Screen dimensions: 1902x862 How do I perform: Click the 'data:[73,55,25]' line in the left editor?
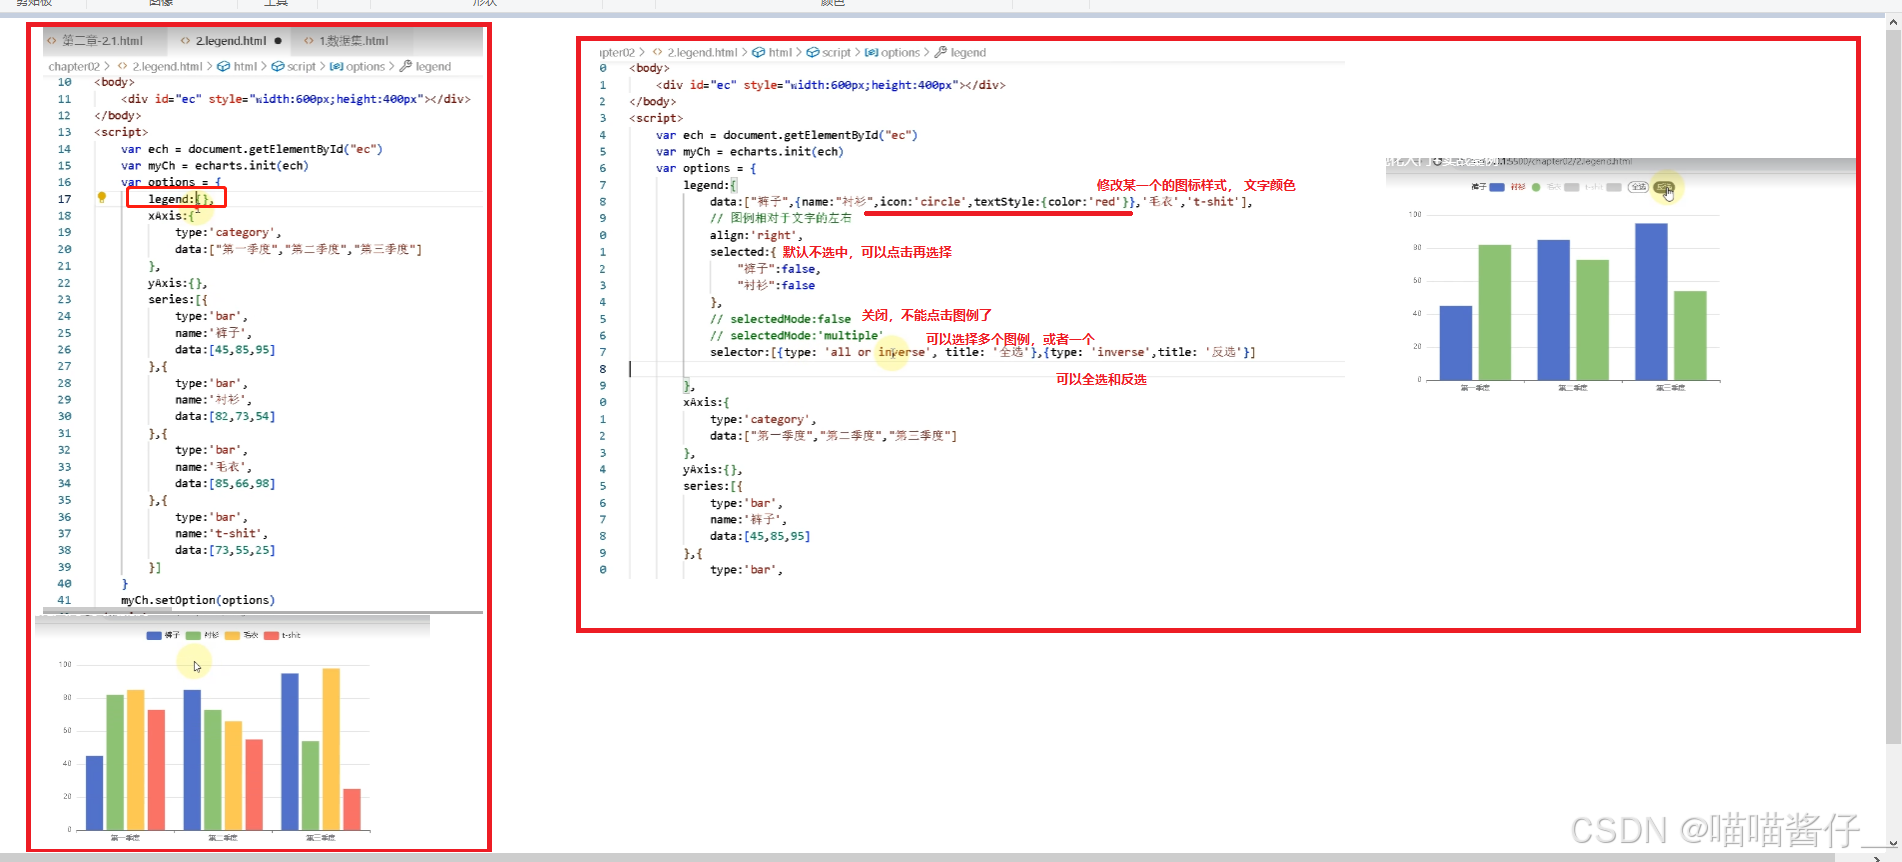click(225, 550)
